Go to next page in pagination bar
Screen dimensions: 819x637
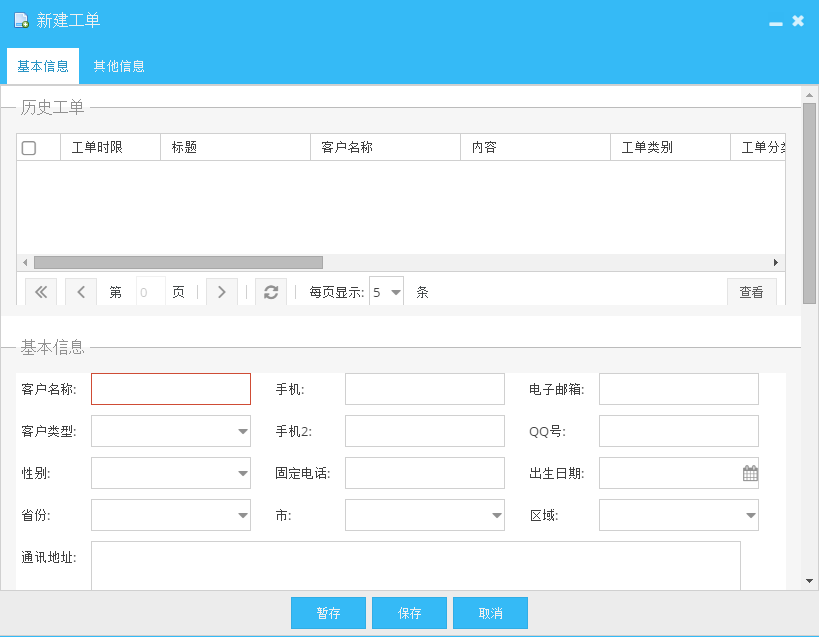pyautogui.click(x=222, y=292)
